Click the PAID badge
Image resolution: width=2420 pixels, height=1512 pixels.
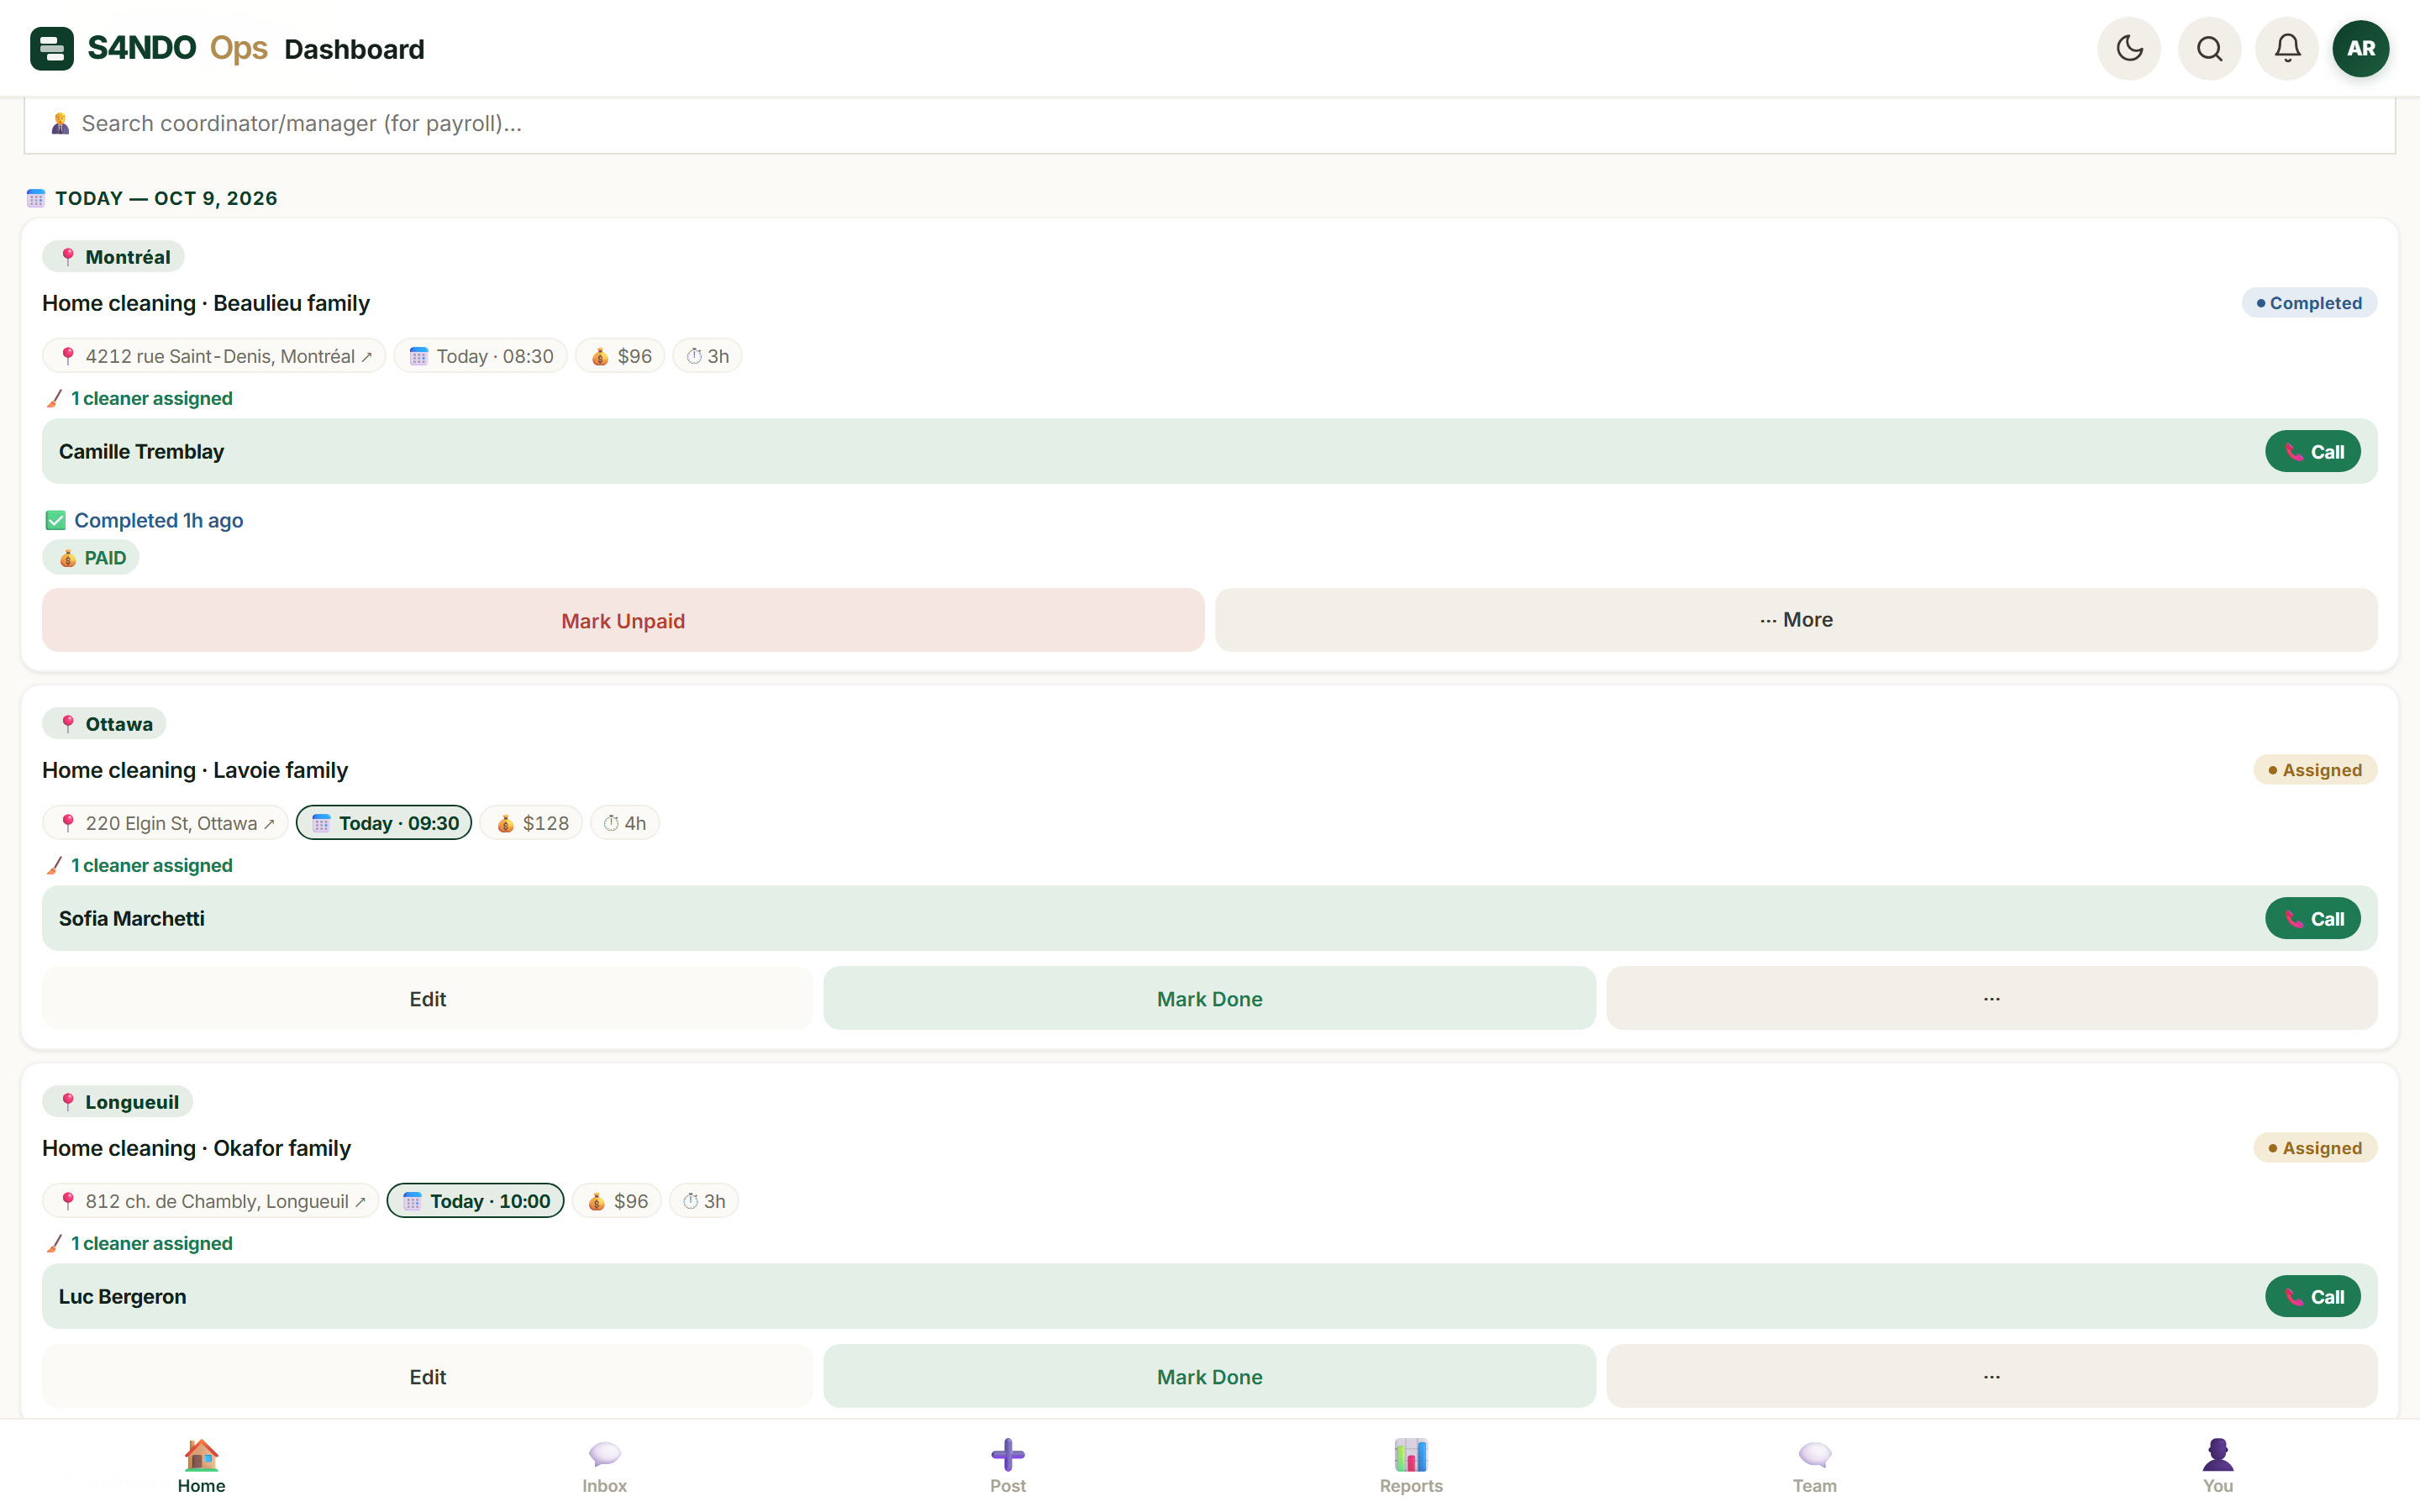click(x=91, y=558)
